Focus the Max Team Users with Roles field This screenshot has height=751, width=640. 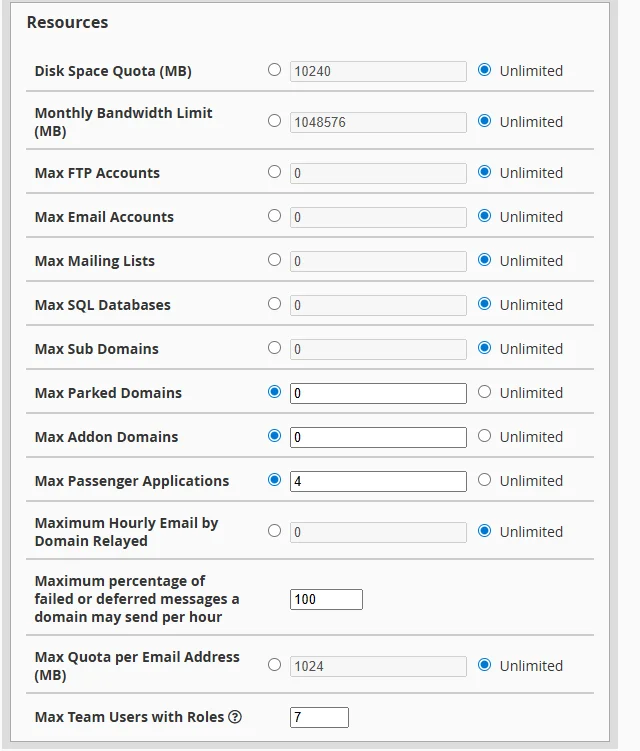[319, 717]
